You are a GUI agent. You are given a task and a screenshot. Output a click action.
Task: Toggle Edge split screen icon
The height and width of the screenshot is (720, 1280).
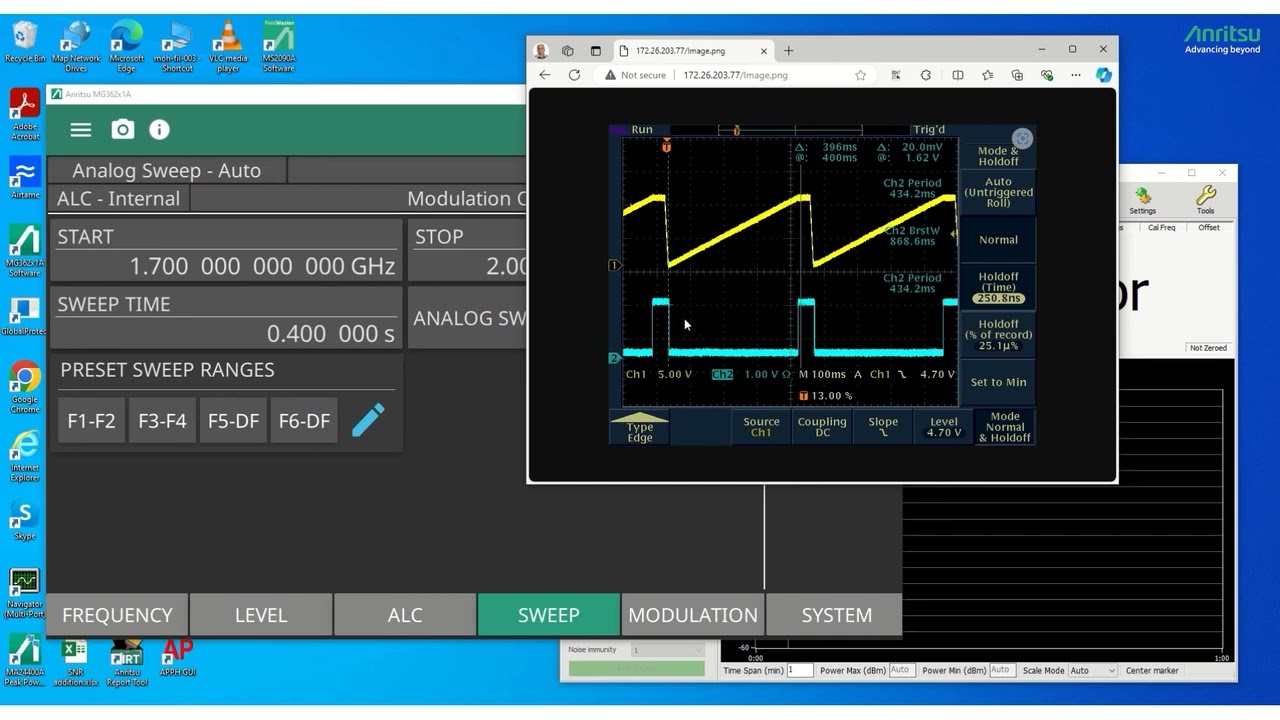[x=957, y=75]
